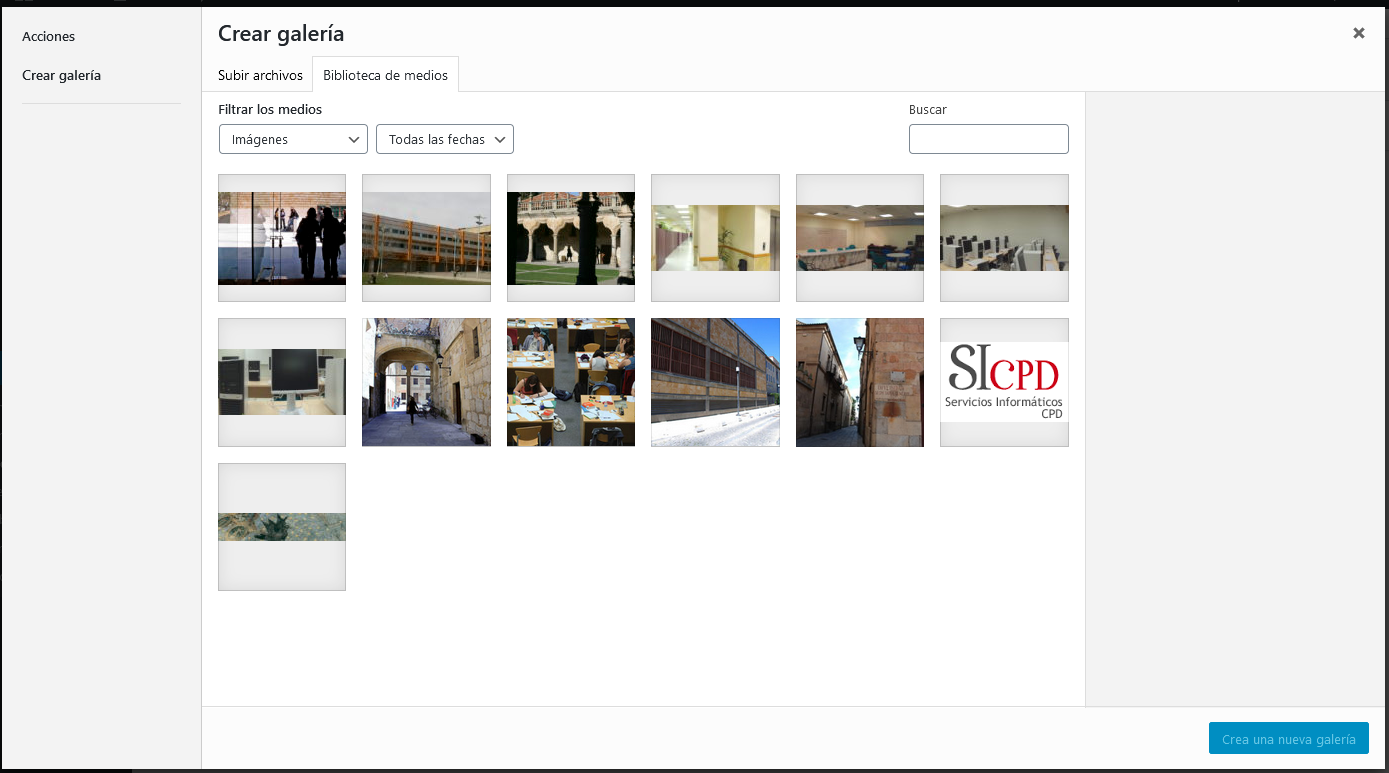Select thumbnail of meeting room with tables

[x=860, y=238]
